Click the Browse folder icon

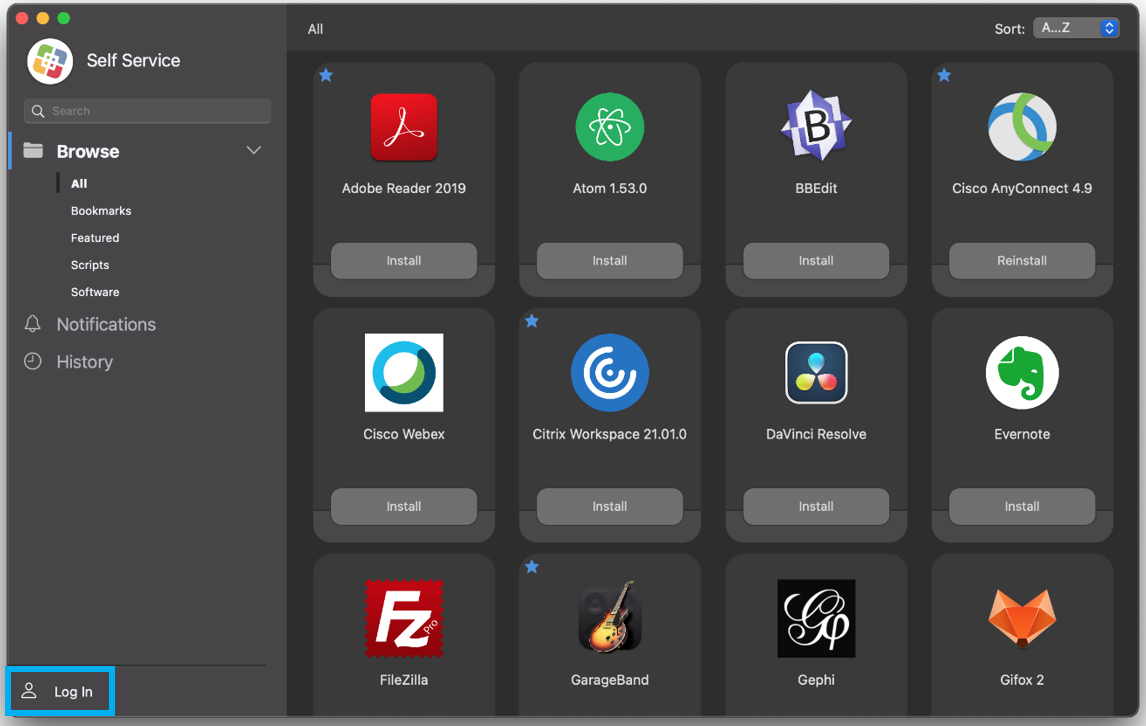coord(33,151)
